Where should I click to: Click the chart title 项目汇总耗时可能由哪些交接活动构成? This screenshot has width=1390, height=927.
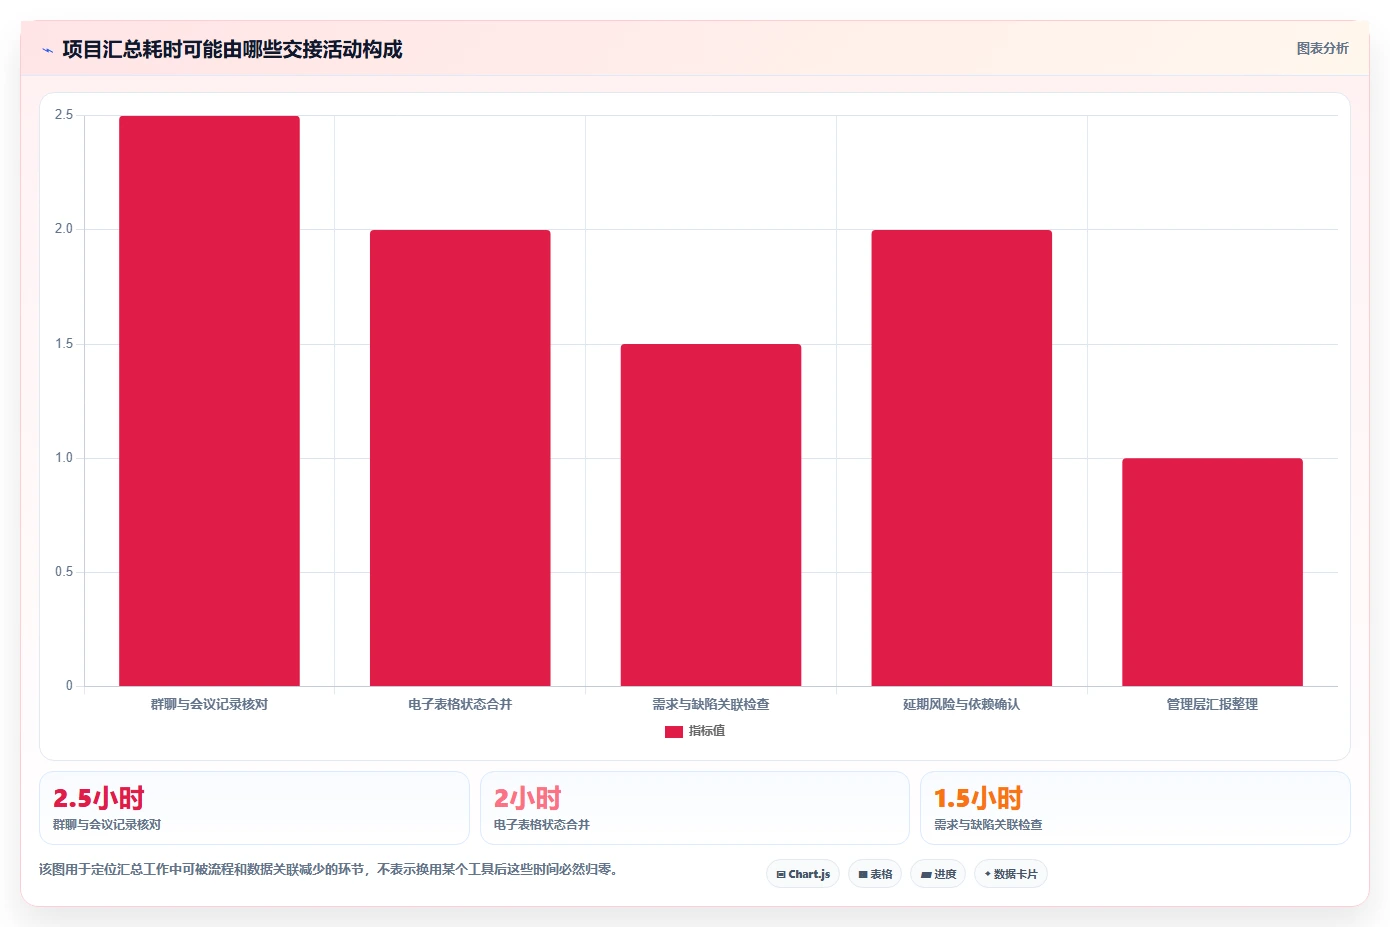[x=232, y=50]
